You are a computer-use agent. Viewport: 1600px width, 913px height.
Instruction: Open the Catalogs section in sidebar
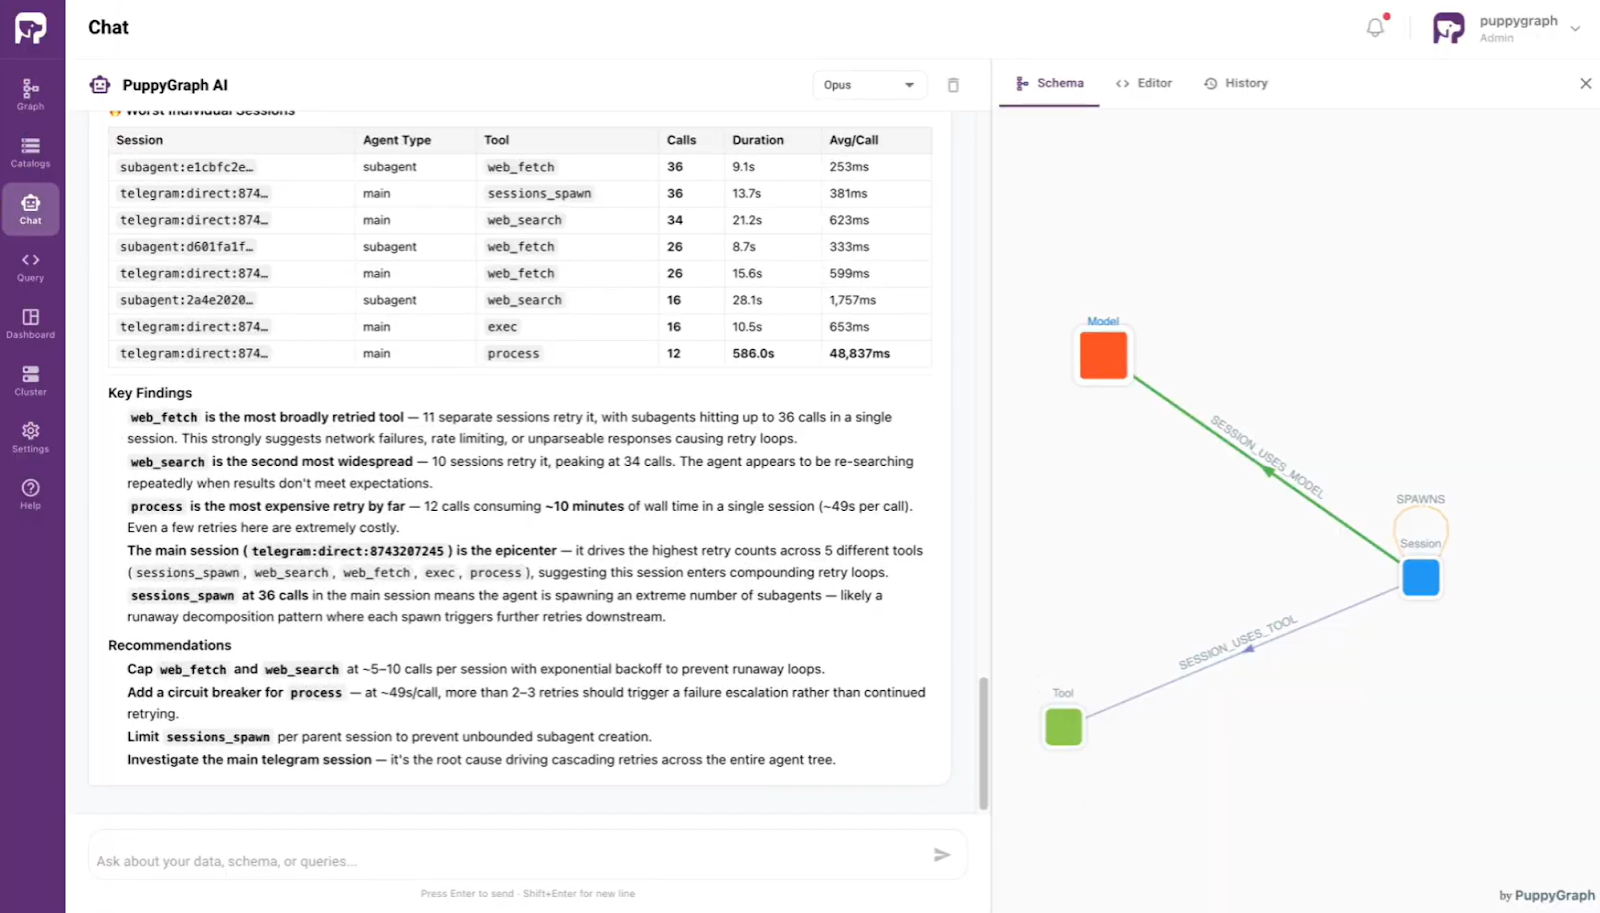pos(30,152)
